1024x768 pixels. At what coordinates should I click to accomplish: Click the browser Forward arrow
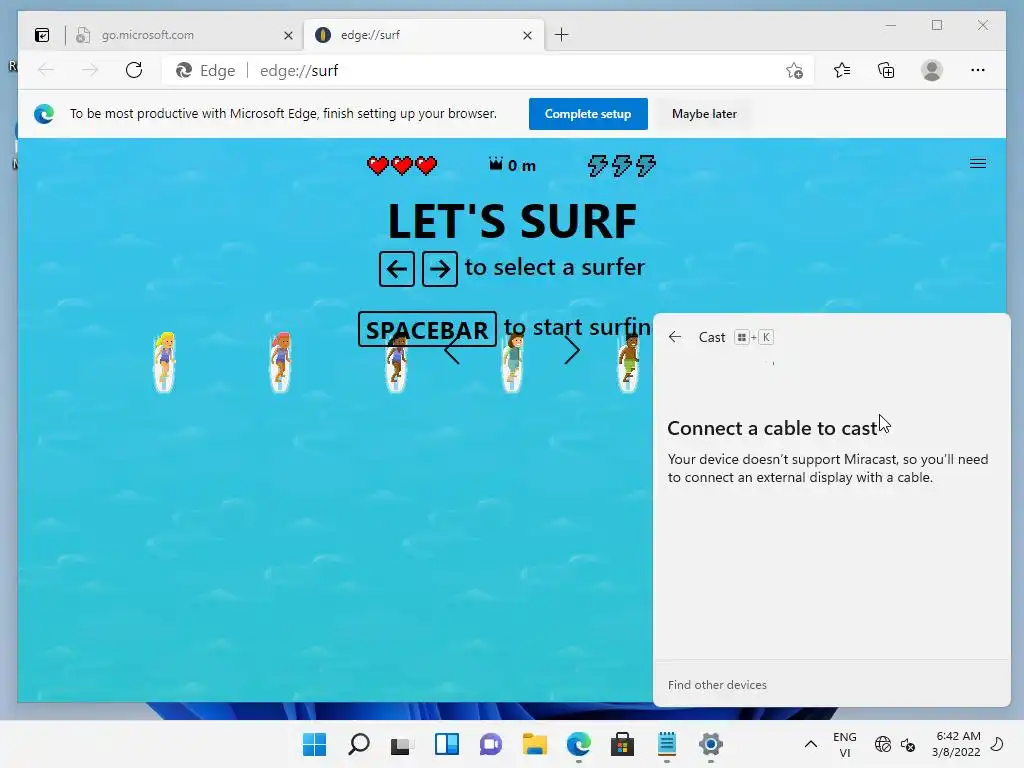(90, 70)
